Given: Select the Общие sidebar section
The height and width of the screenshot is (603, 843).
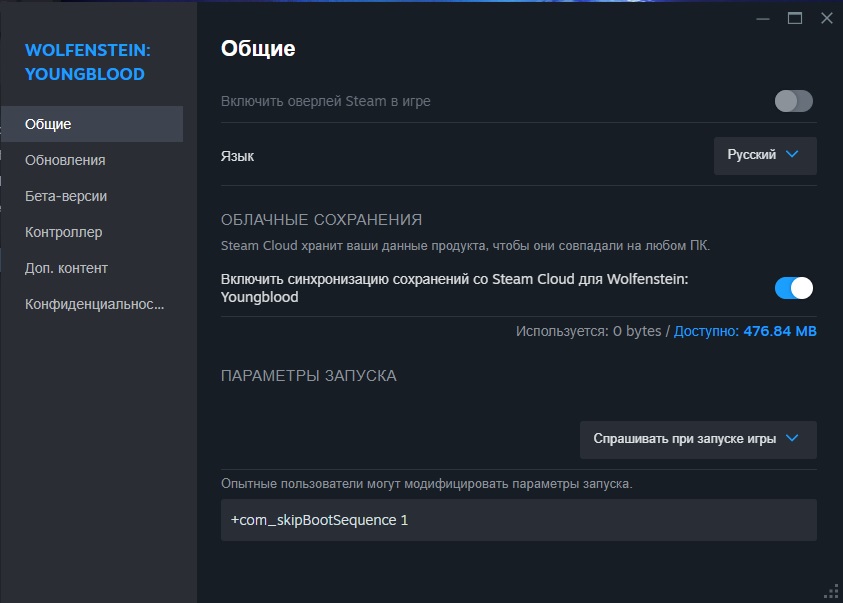Looking at the screenshot, I should click(92, 124).
